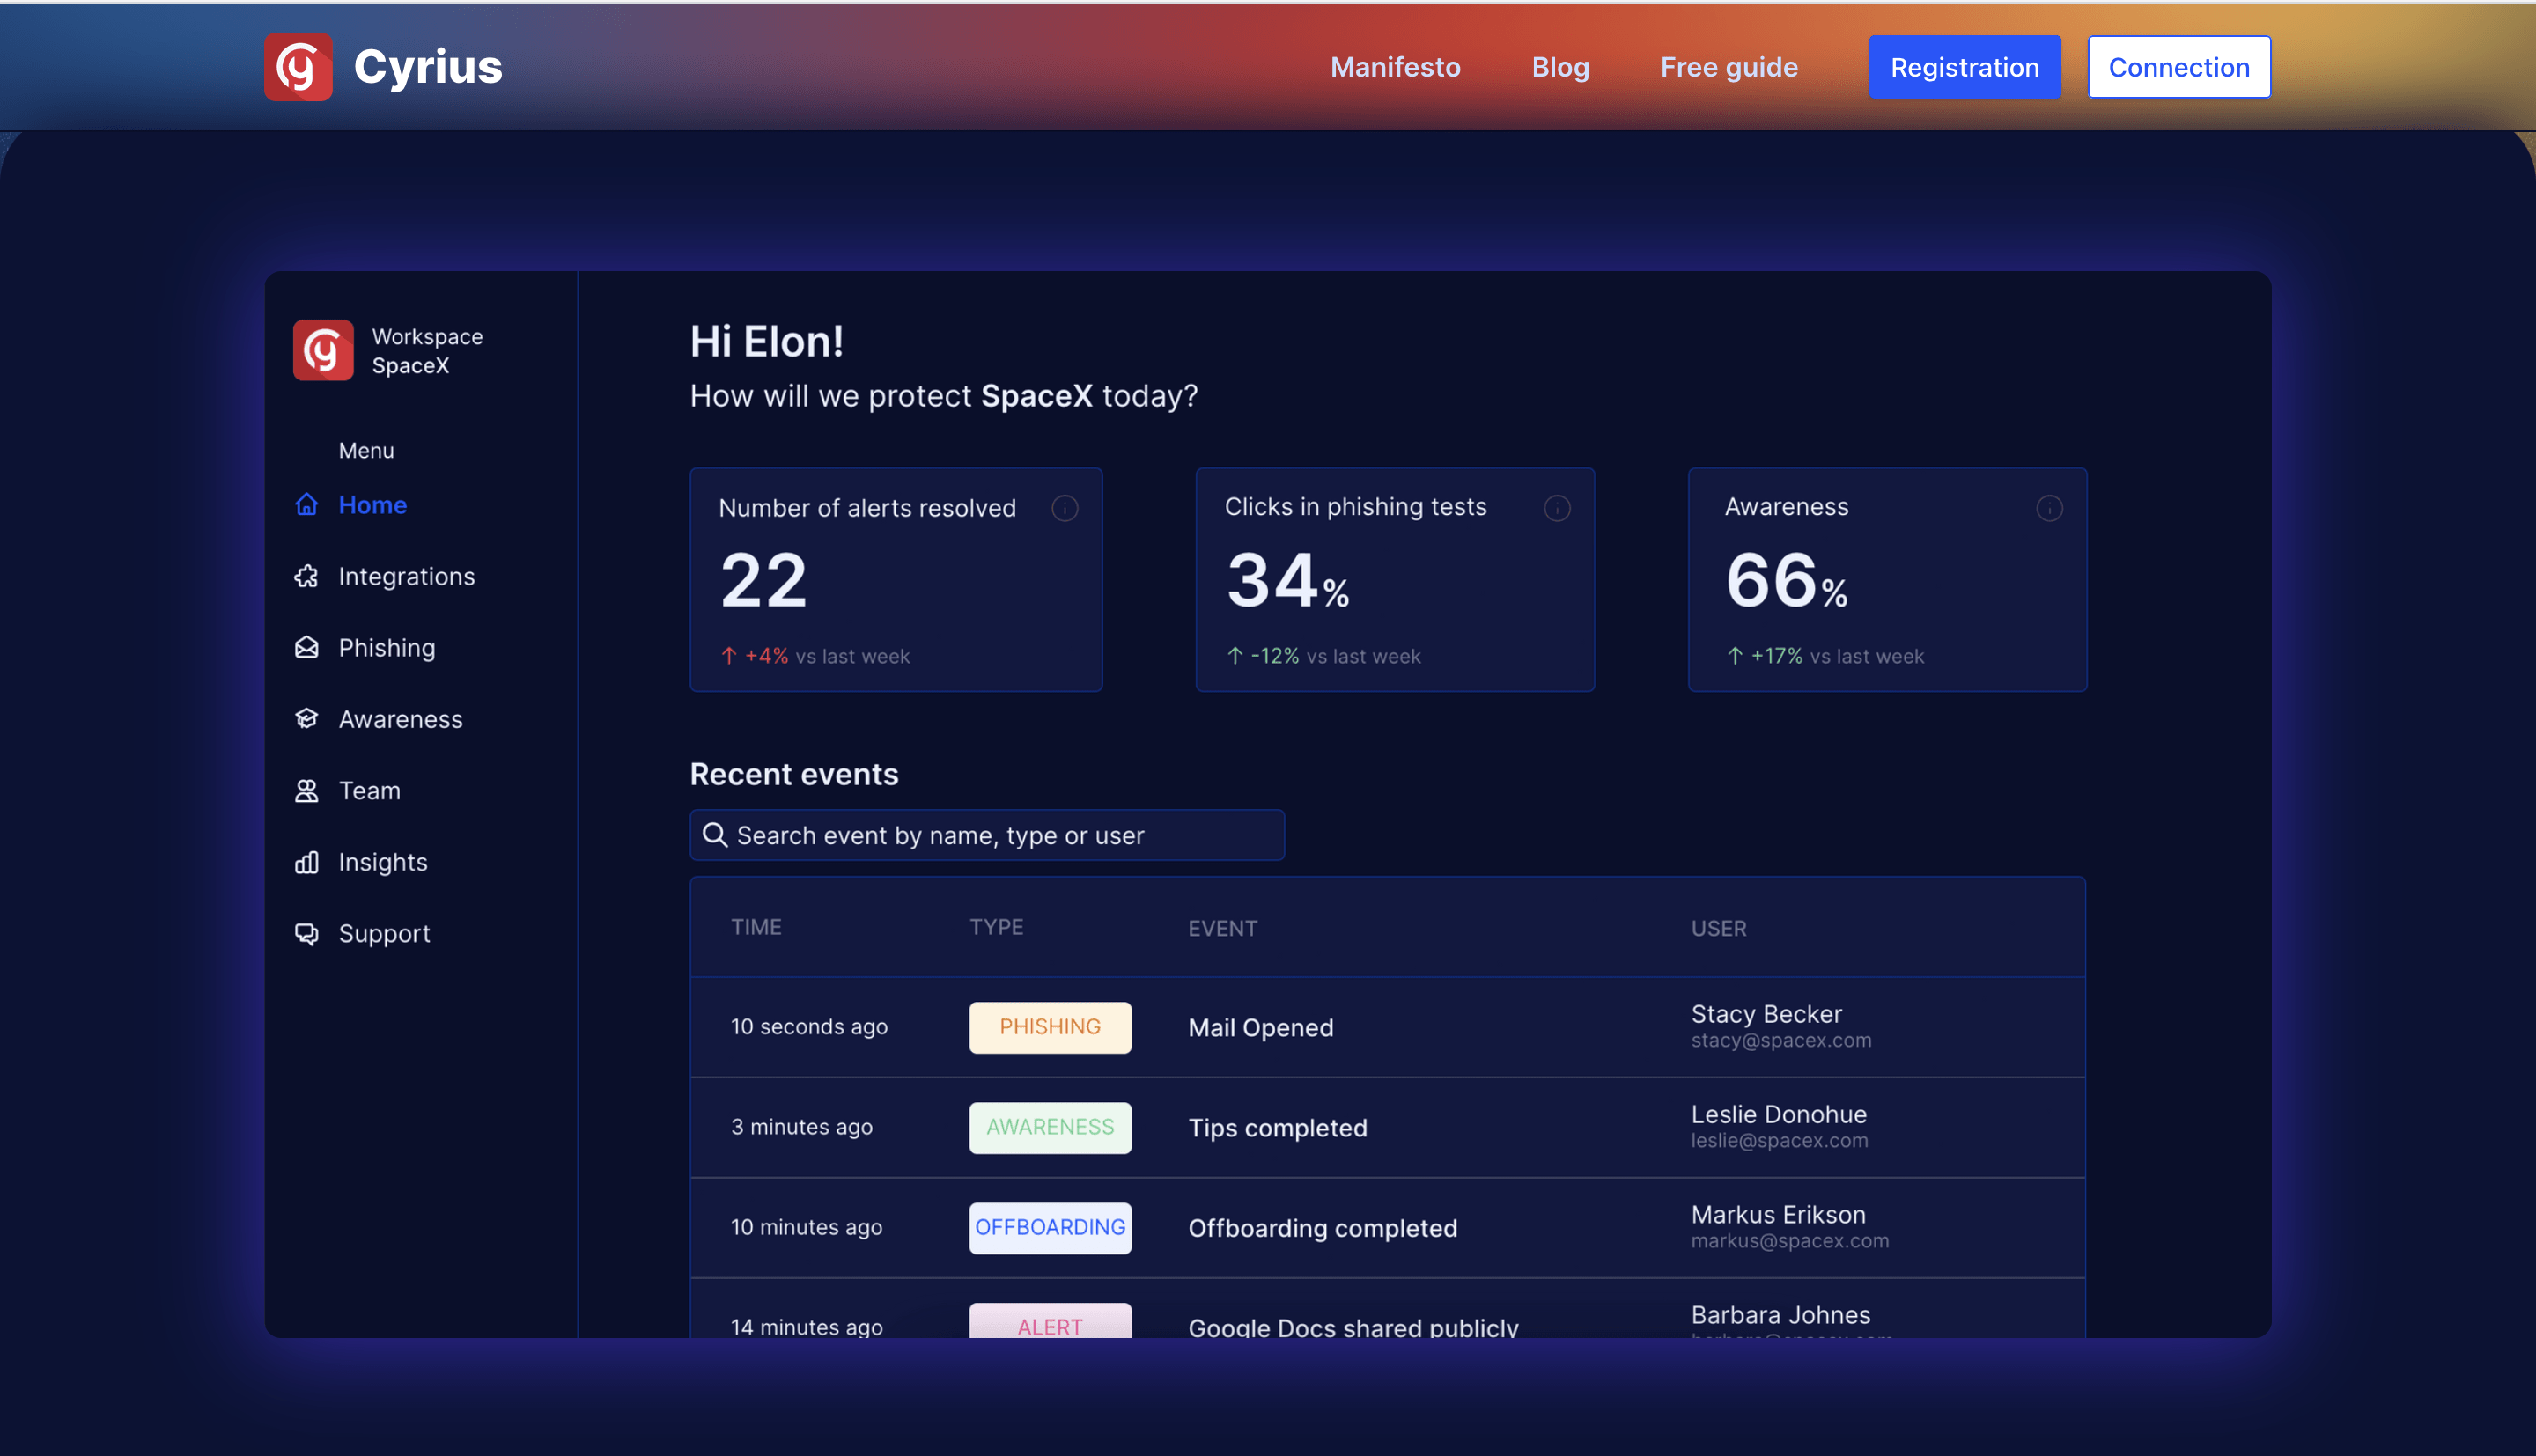Click the Insights bar chart icon
This screenshot has height=1456, width=2536.
coord(307,862)
